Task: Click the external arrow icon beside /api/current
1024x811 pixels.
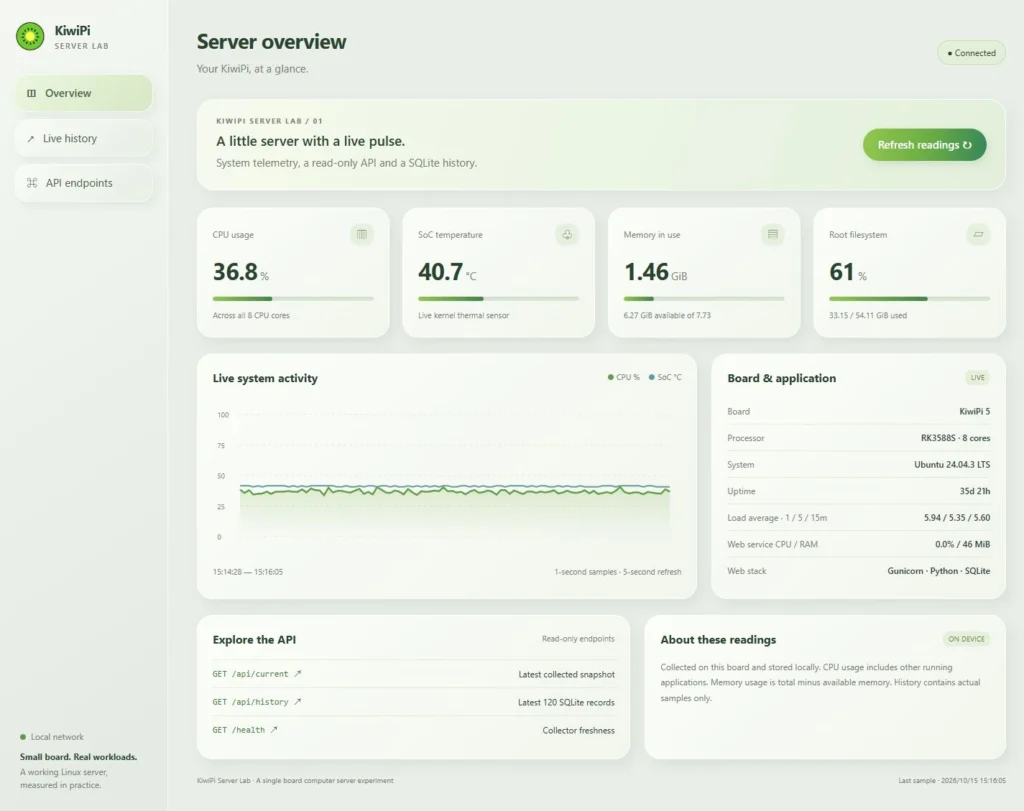Action: 298,673
